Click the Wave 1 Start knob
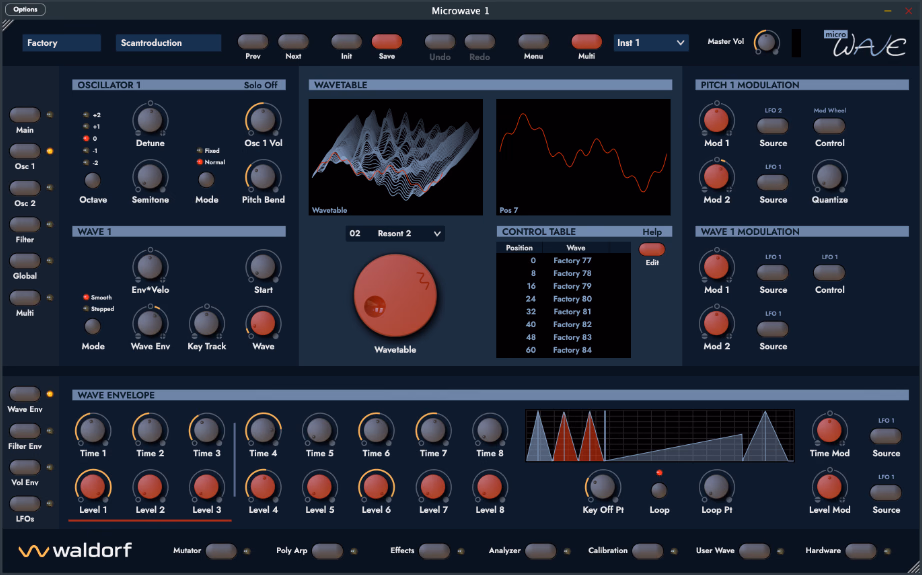 click(263, 266)
